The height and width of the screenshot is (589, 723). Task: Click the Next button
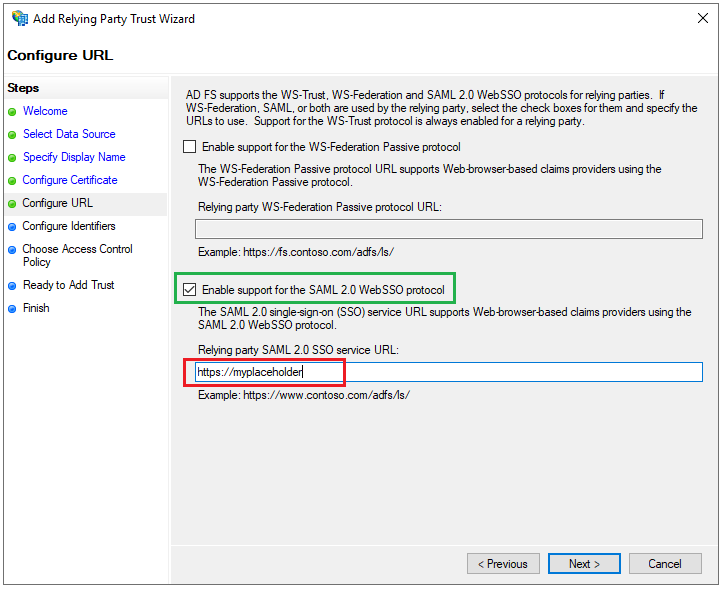point(584,564)
